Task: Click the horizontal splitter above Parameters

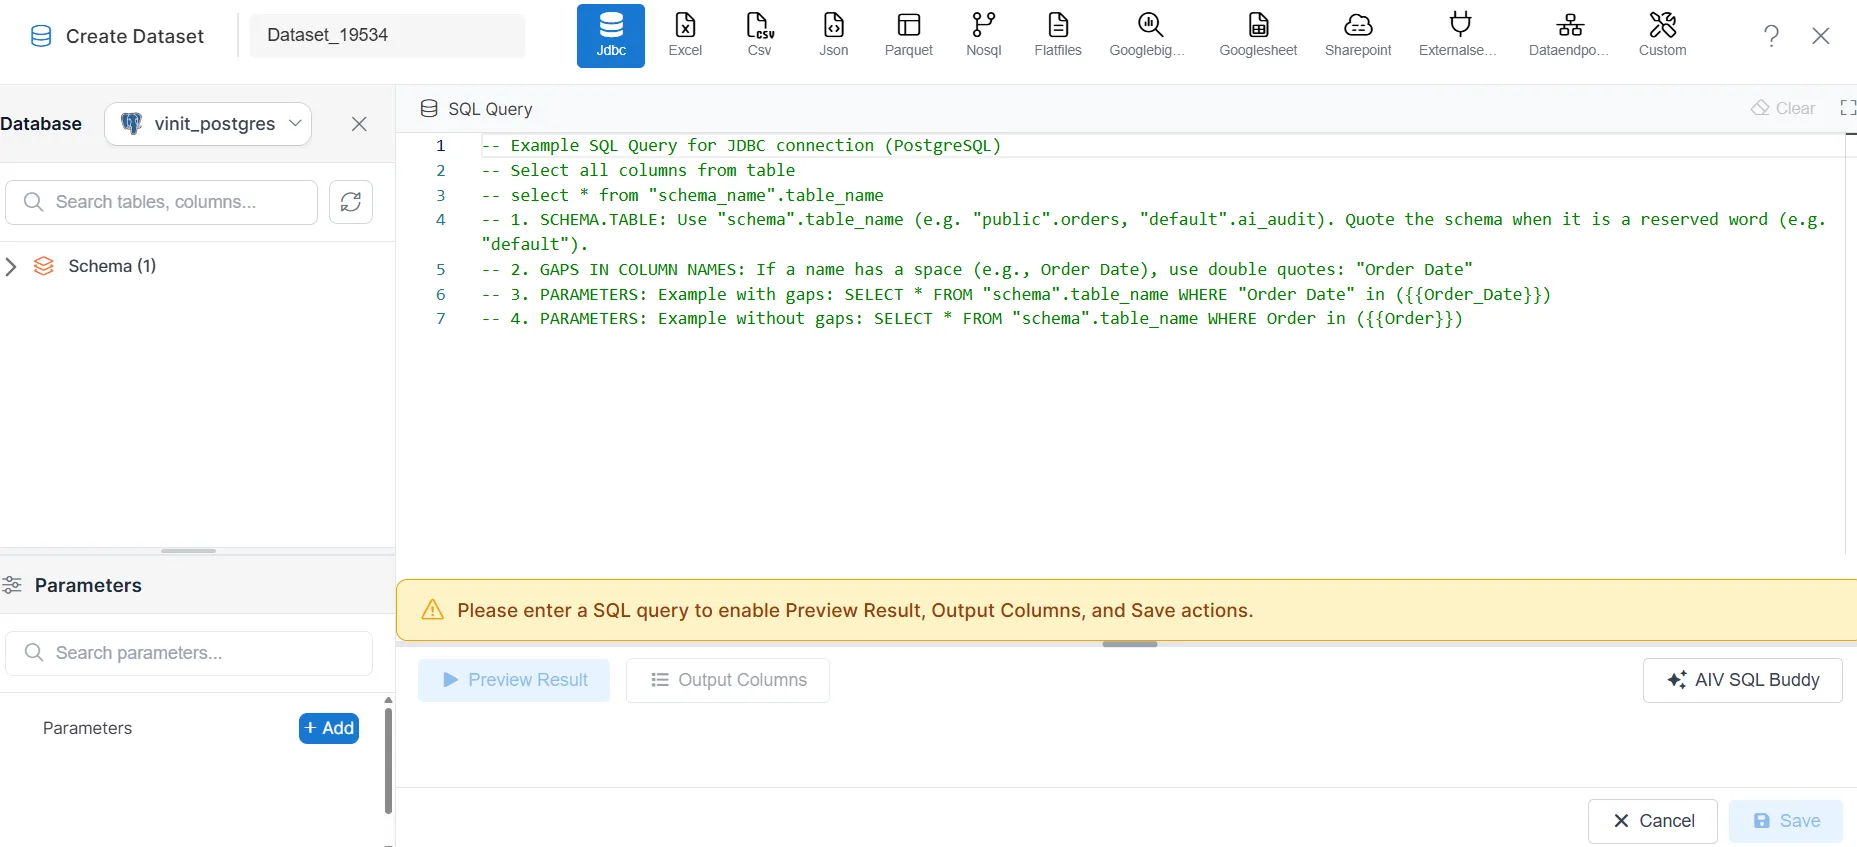Action: coord(188,551)
